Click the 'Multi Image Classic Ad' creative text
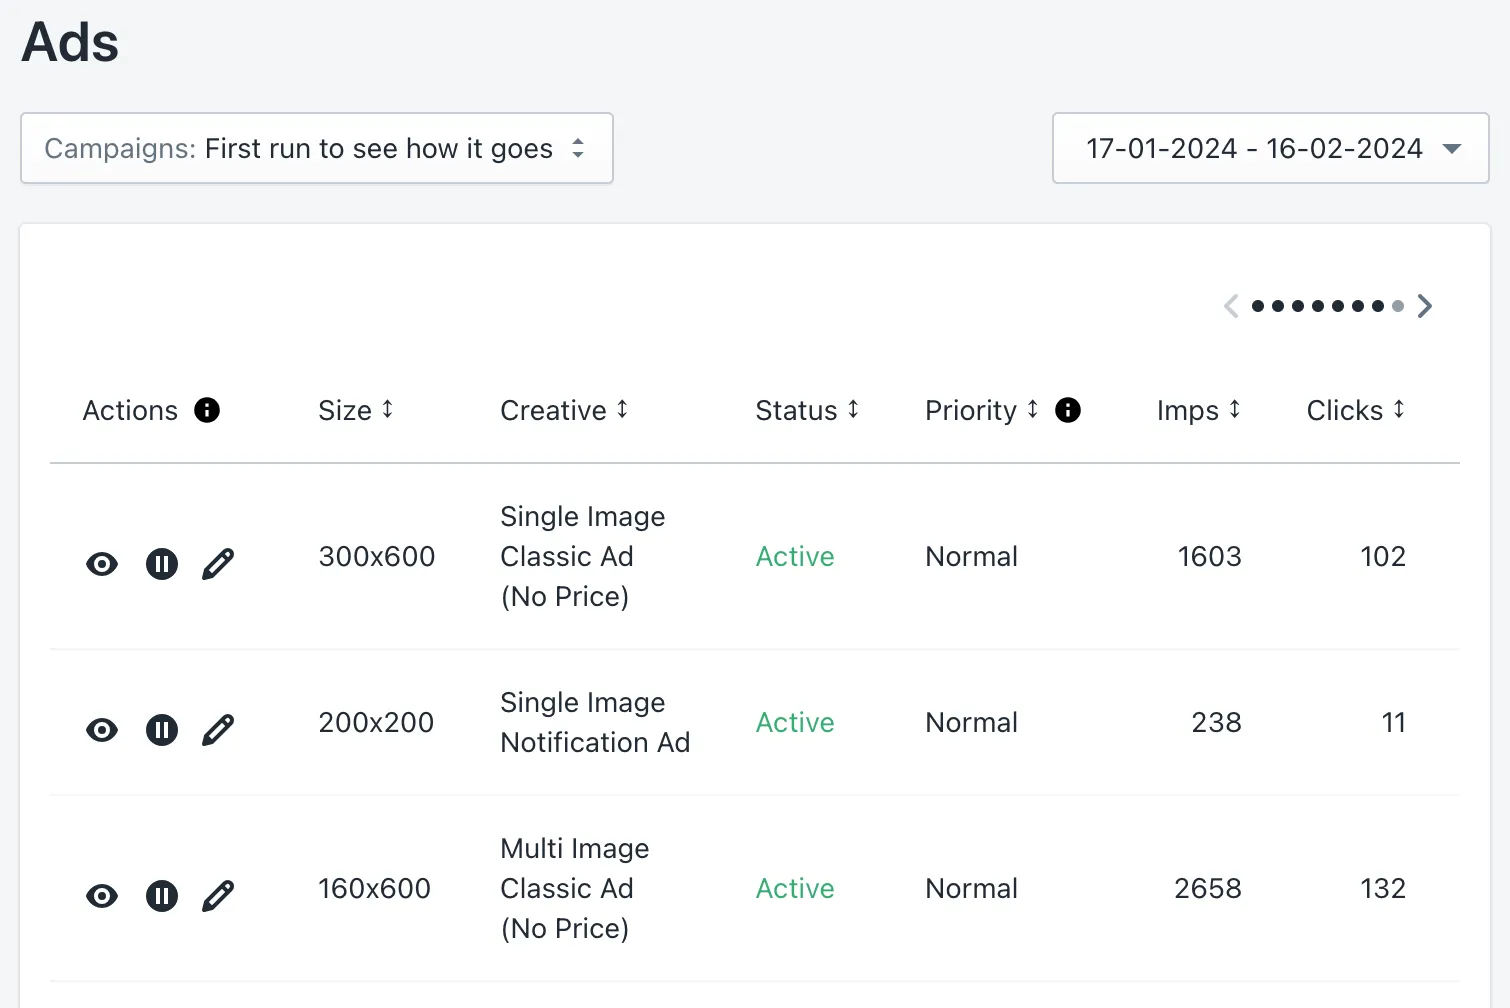This screenshot has width=1510, height=1008. coord(575,888)
